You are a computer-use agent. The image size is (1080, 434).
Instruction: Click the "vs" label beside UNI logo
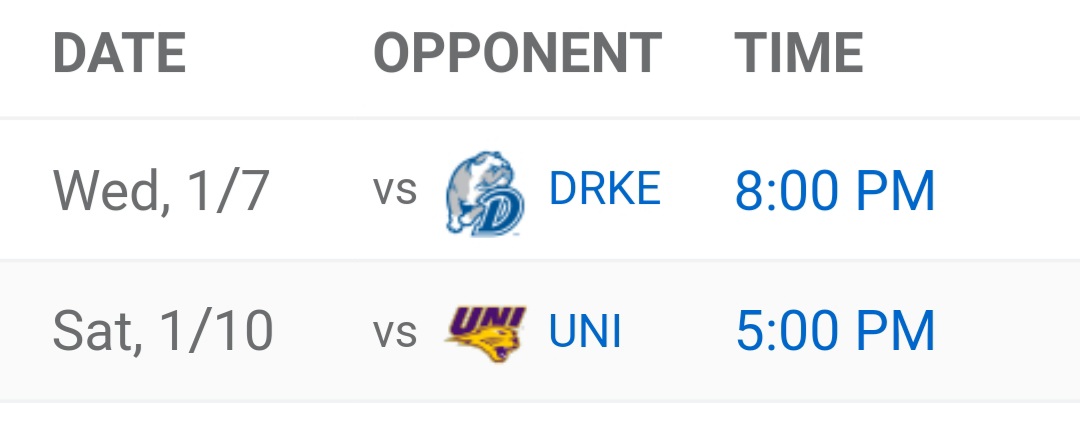click(395, 333)
